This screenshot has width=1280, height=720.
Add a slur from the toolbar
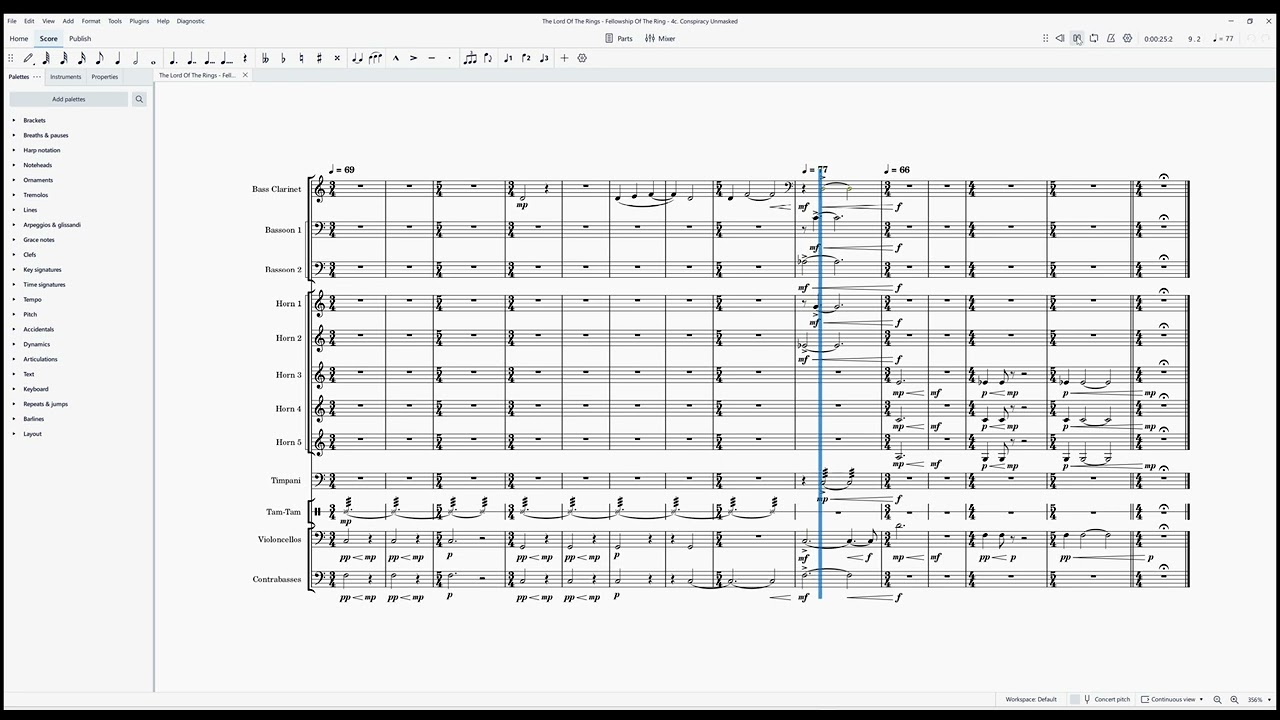click(375, 58)
